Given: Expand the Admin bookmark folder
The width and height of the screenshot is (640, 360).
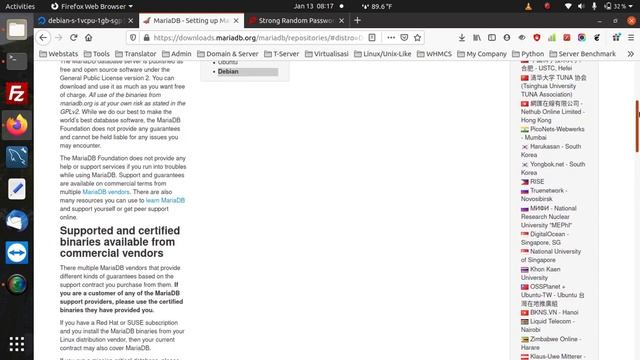Looking at the screenshot, I should point(176,53).
